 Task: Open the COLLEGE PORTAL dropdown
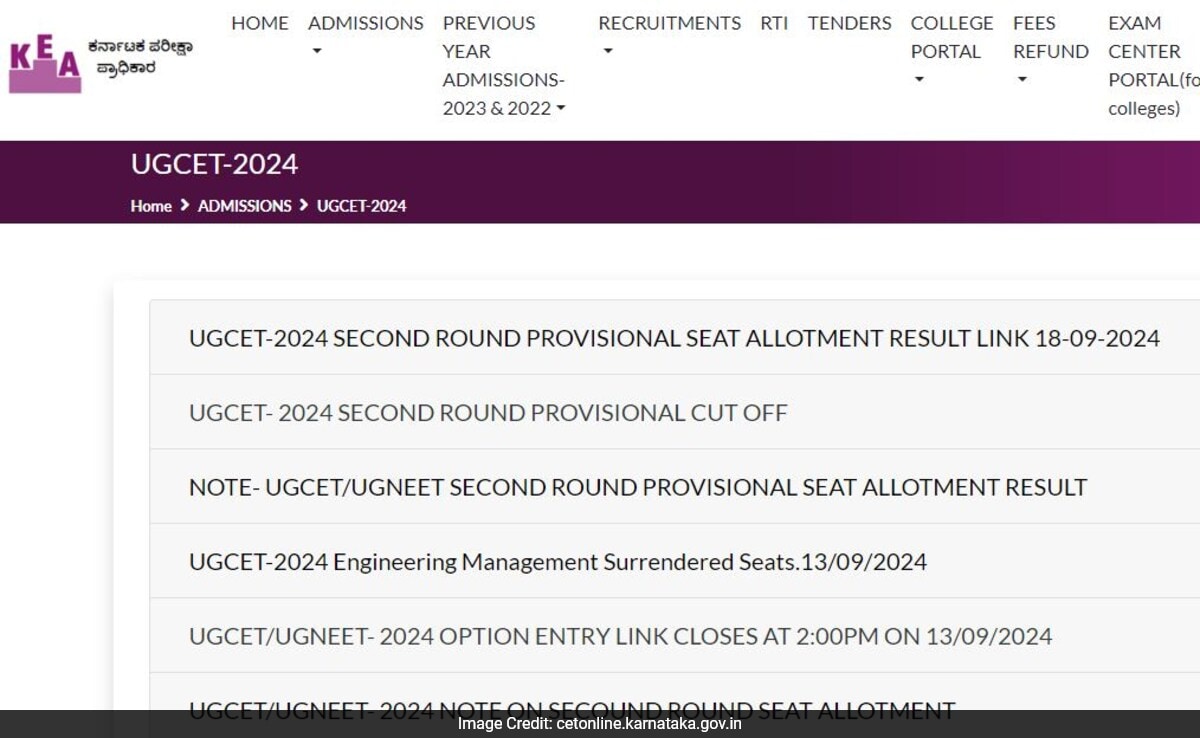point(918,79)
